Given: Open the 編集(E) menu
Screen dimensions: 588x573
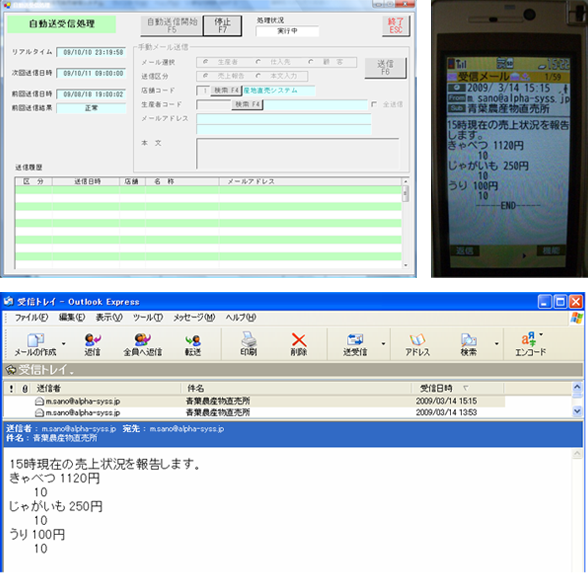Looking at the screenshot, I should click(72, 318).
